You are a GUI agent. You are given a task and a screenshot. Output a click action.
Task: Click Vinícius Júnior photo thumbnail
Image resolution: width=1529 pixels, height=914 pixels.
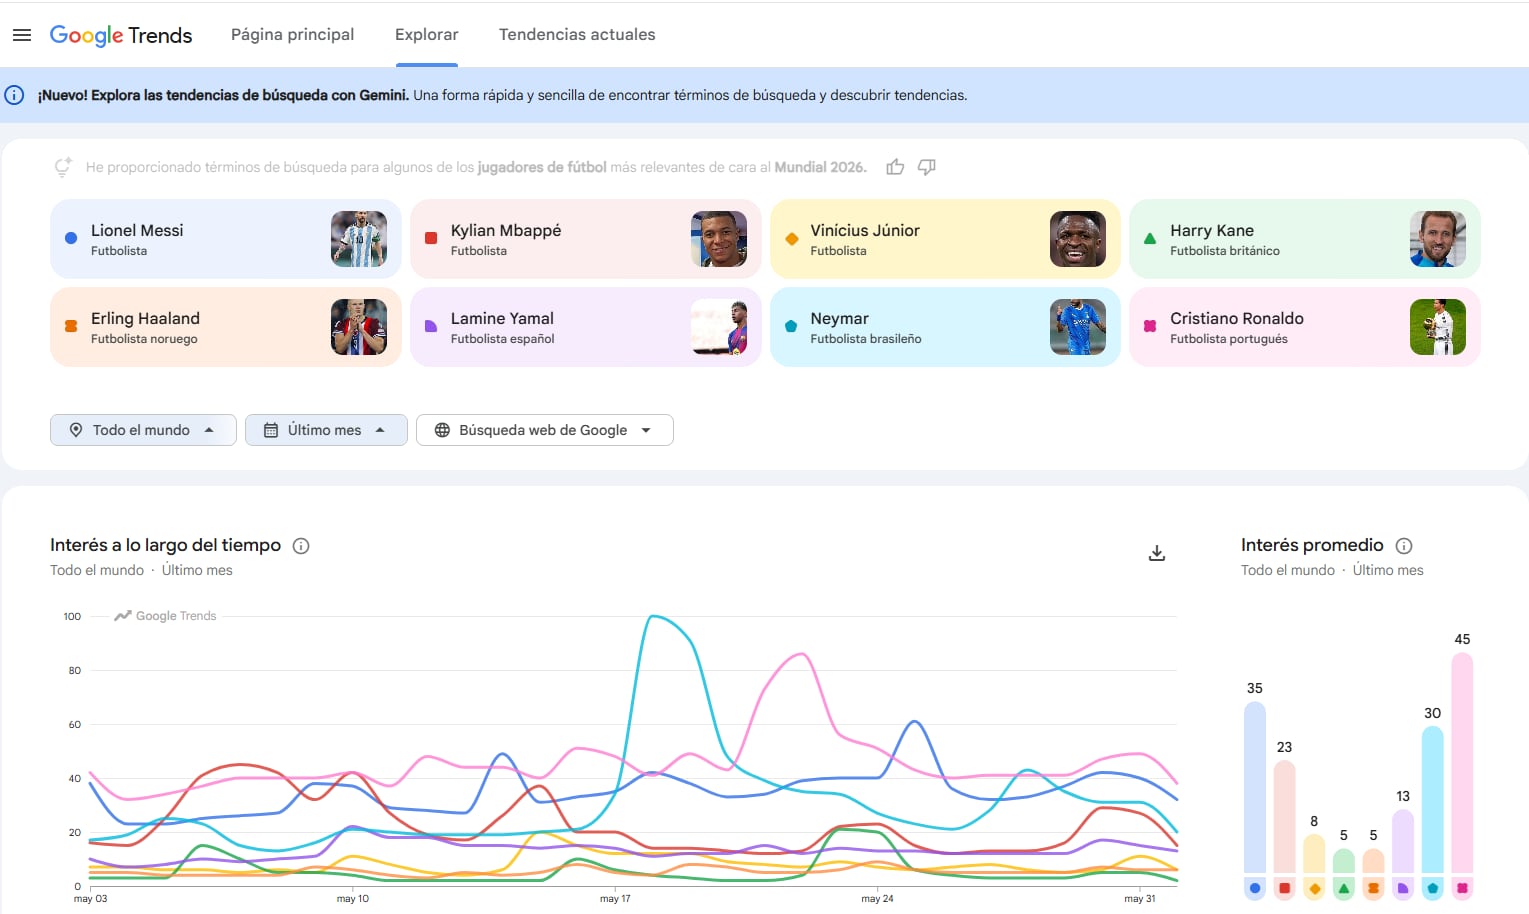click(x=1078, y=239)
